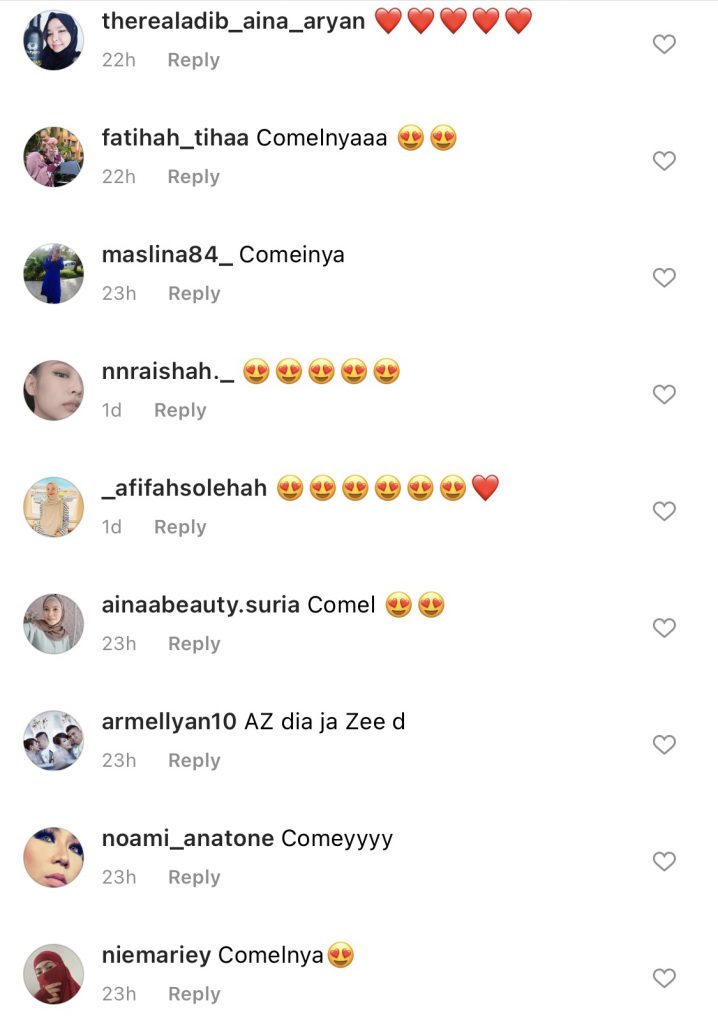
Task: Reply to therealadib_aina_aryan's comment
Action: pos(193,60)
